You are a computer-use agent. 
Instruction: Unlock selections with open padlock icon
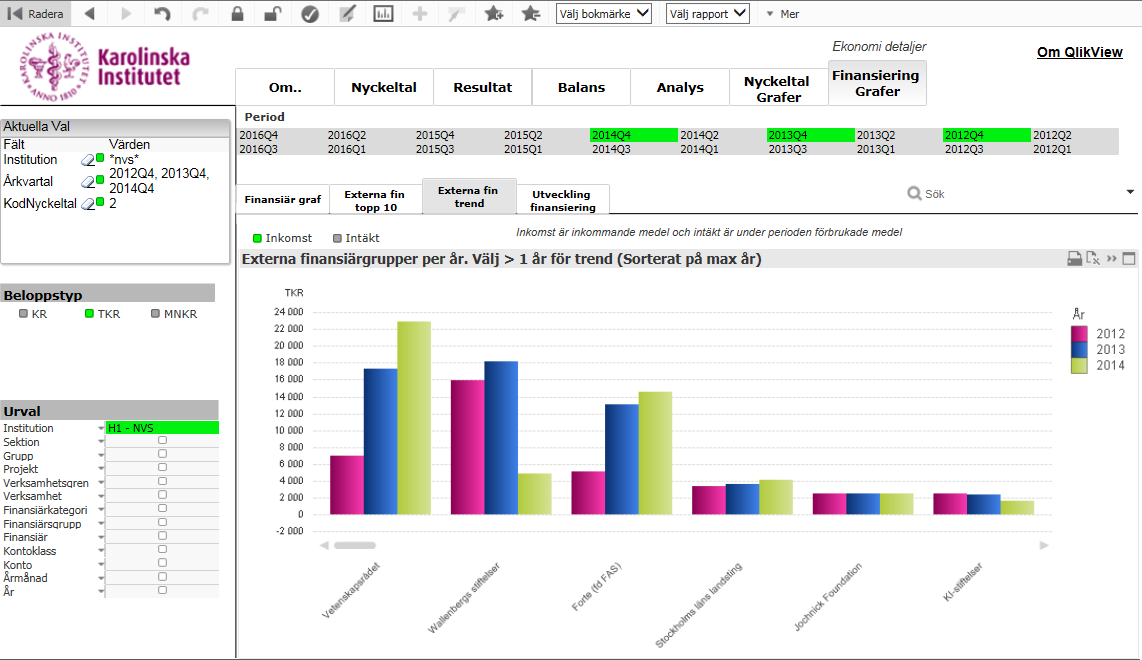tap(273, 14)
